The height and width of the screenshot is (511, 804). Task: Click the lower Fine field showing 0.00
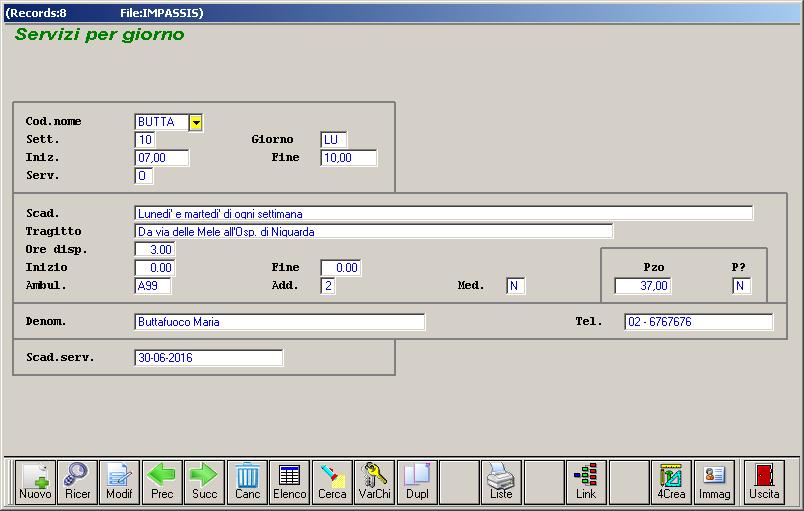click(x=340, y=268)
